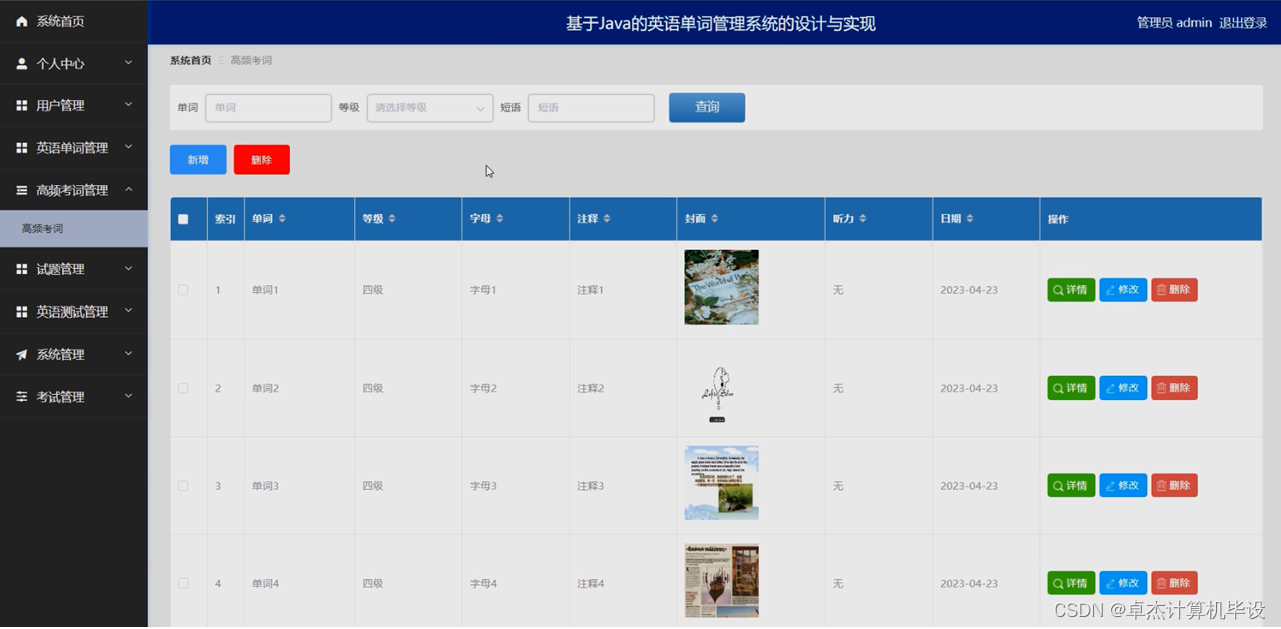
Task: Sort by 等级 column arrows
Action: click(392, 219)
